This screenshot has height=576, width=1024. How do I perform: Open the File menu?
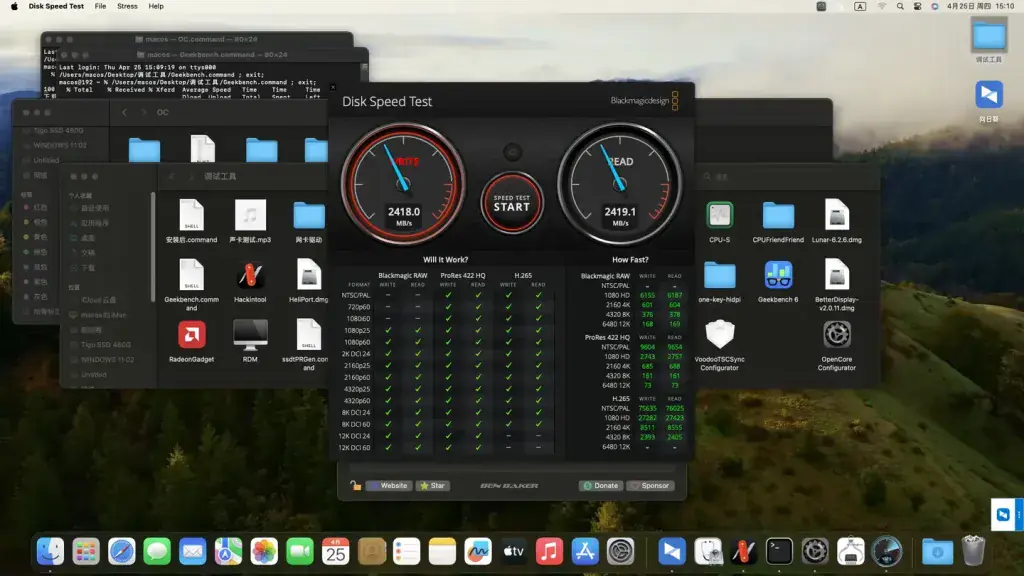[x=100, y=6]
